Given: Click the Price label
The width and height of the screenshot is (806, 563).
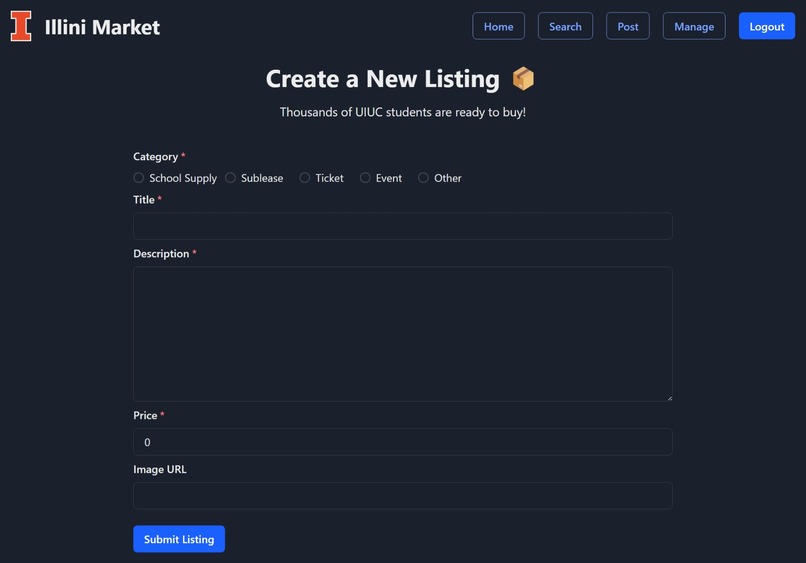Looking at the screenshot, I should (145, 415).
